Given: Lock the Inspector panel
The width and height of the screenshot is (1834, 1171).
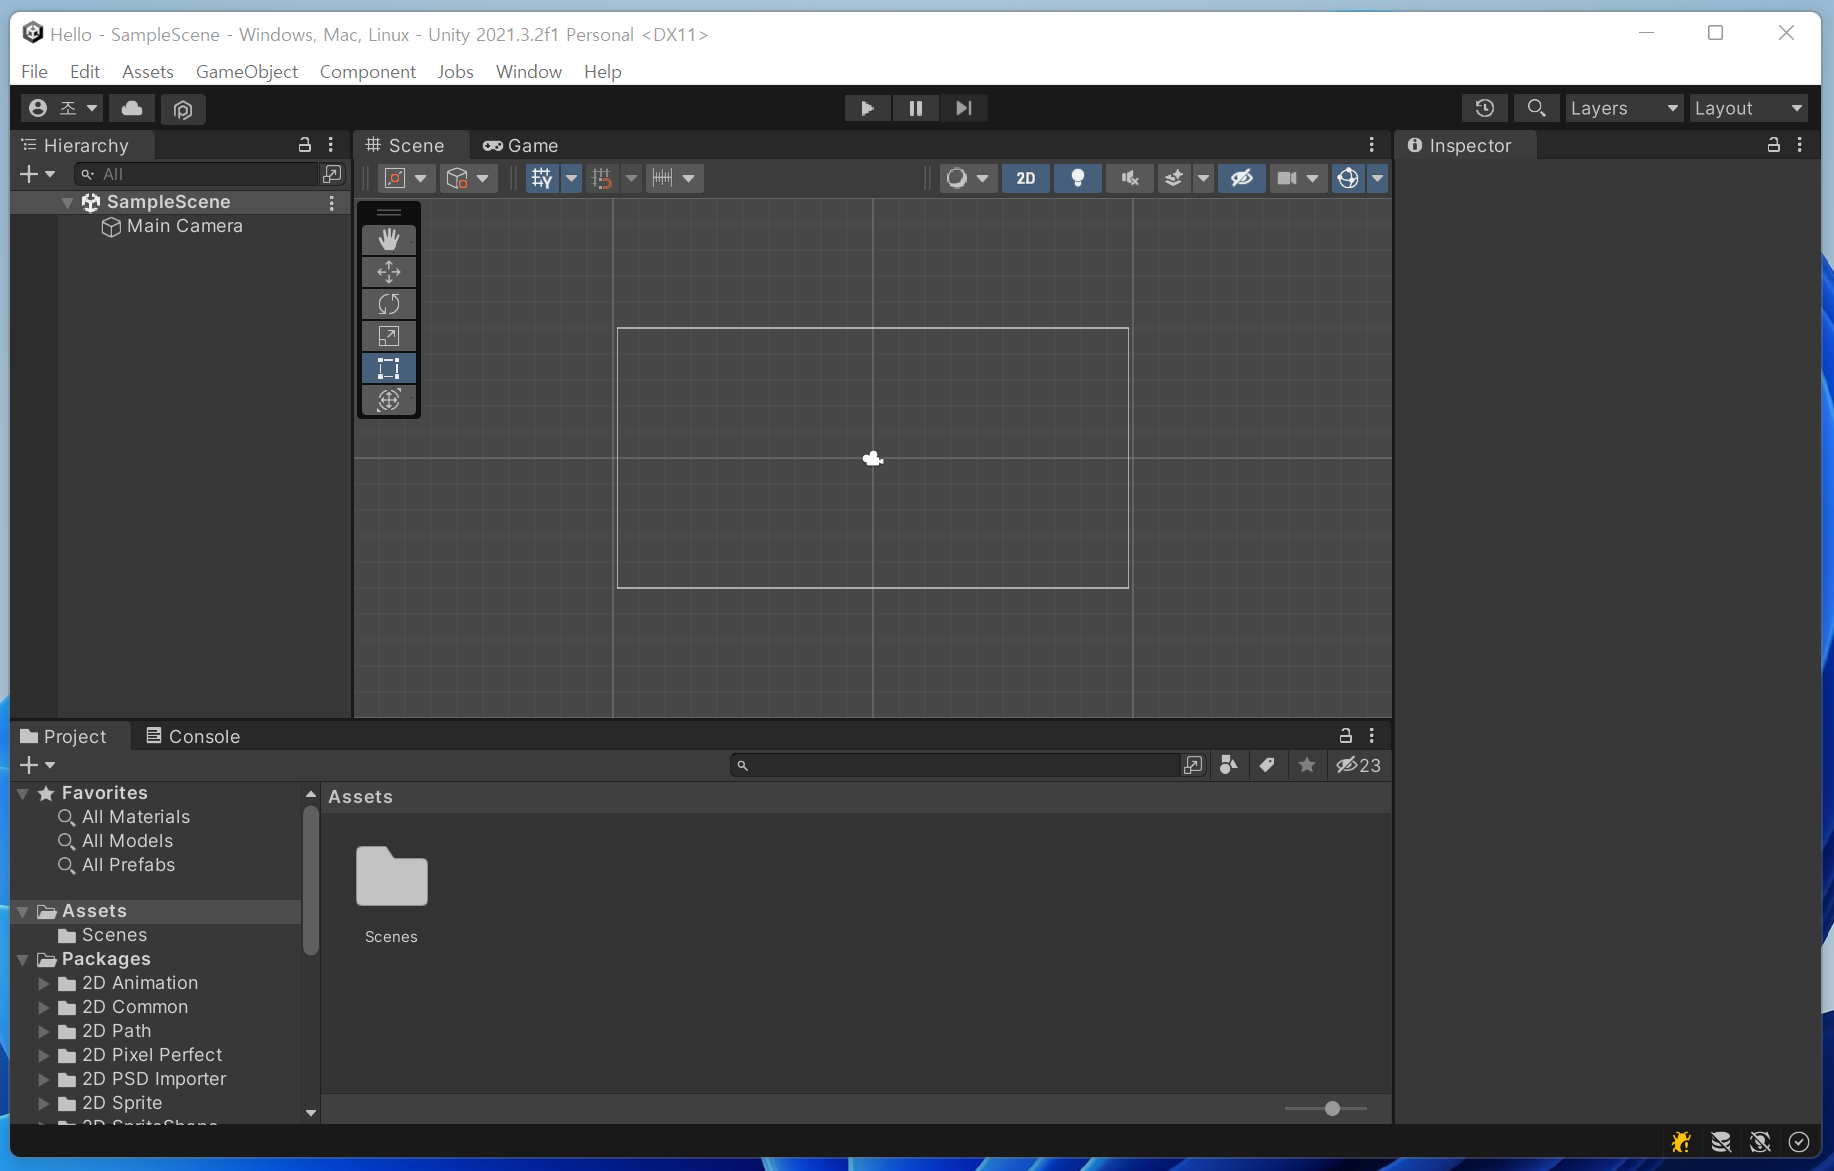Looking at the screenshot, I should 1774,145.
